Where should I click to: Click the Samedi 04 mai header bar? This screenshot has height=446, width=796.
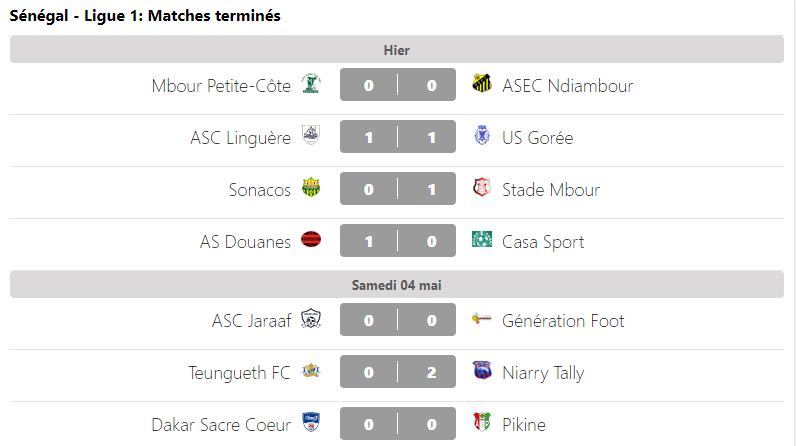397,285
